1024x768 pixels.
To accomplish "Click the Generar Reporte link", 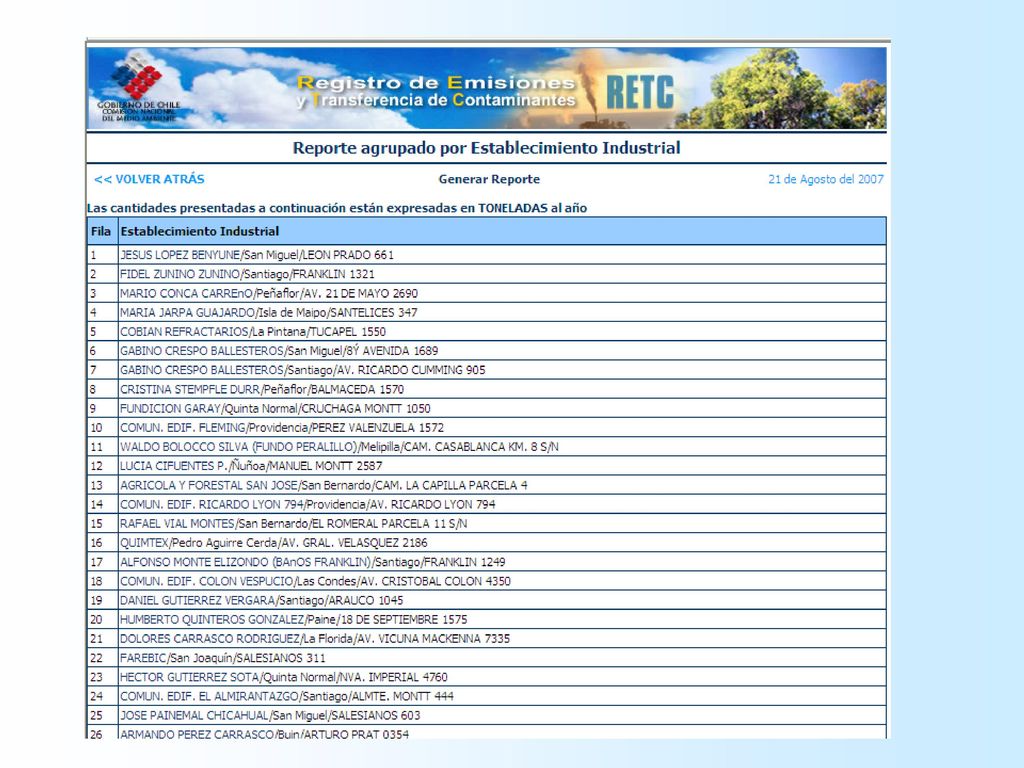I will [x=489, y=179].
